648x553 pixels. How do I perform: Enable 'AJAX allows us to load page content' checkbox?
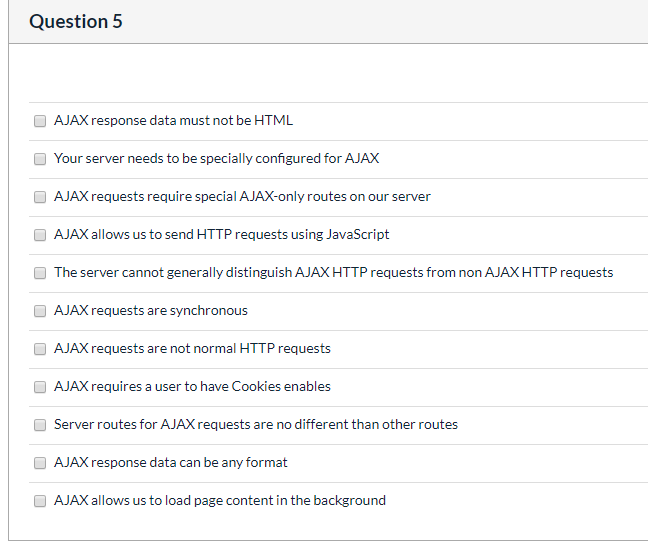[x=40, y=501]
